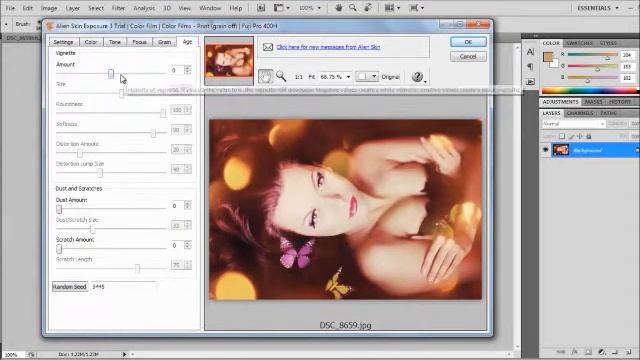Open the Paragraph panel icon

click(530, 67)
